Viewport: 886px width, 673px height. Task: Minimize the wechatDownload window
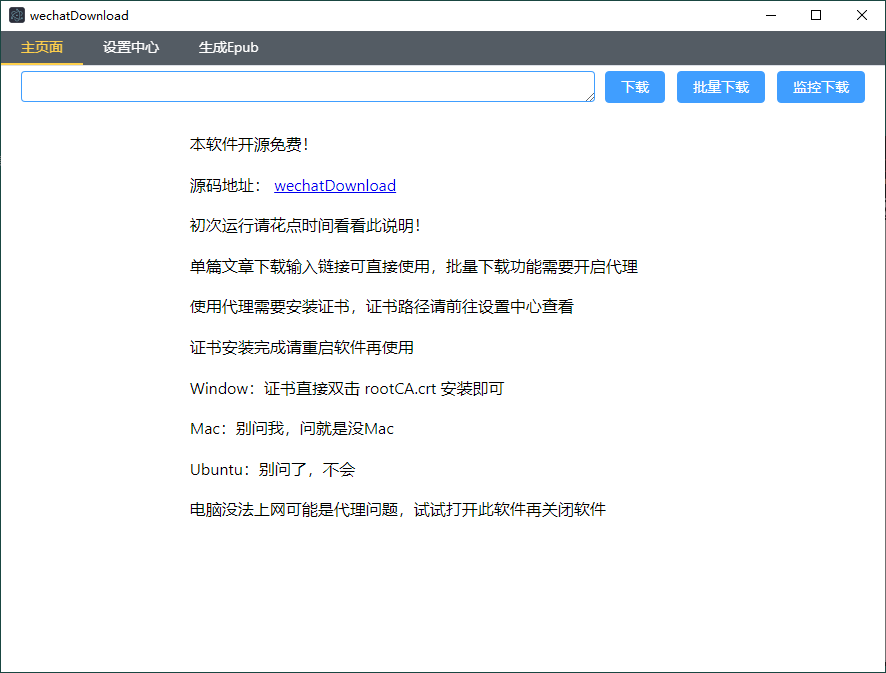pyautogui.click(x=771, y=15)
